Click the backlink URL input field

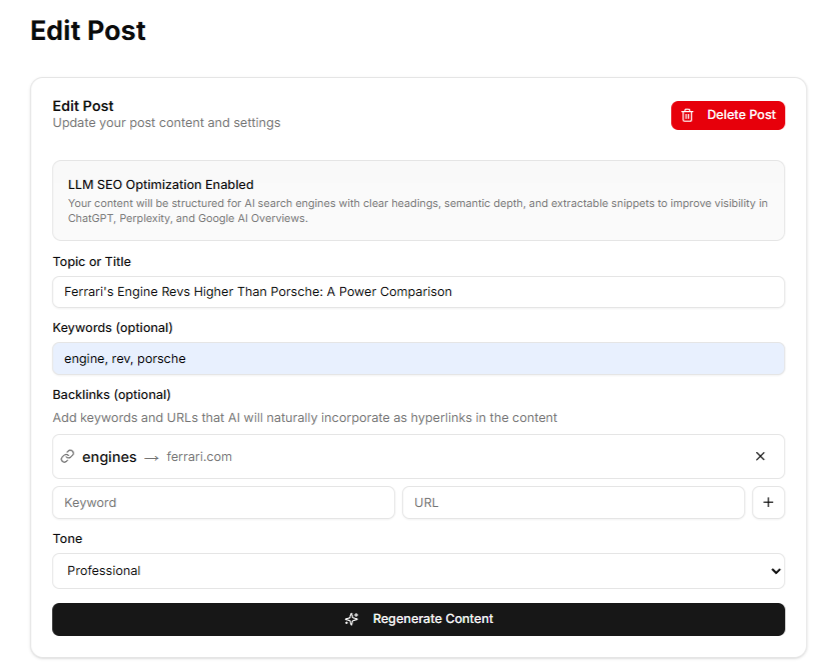(573, 502)
